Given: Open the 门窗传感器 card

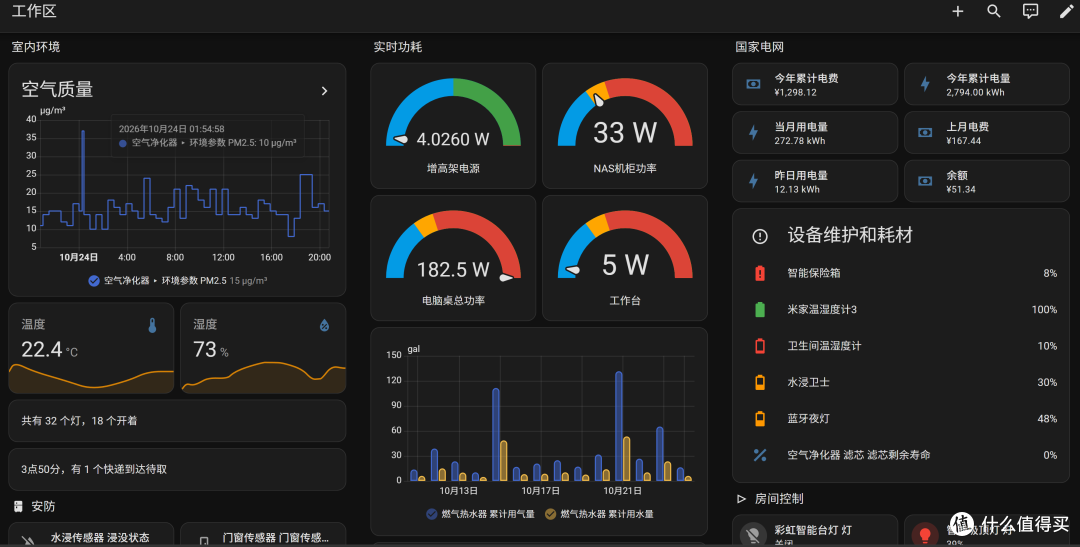Looking at the screenshot, I should pos(263,535).
